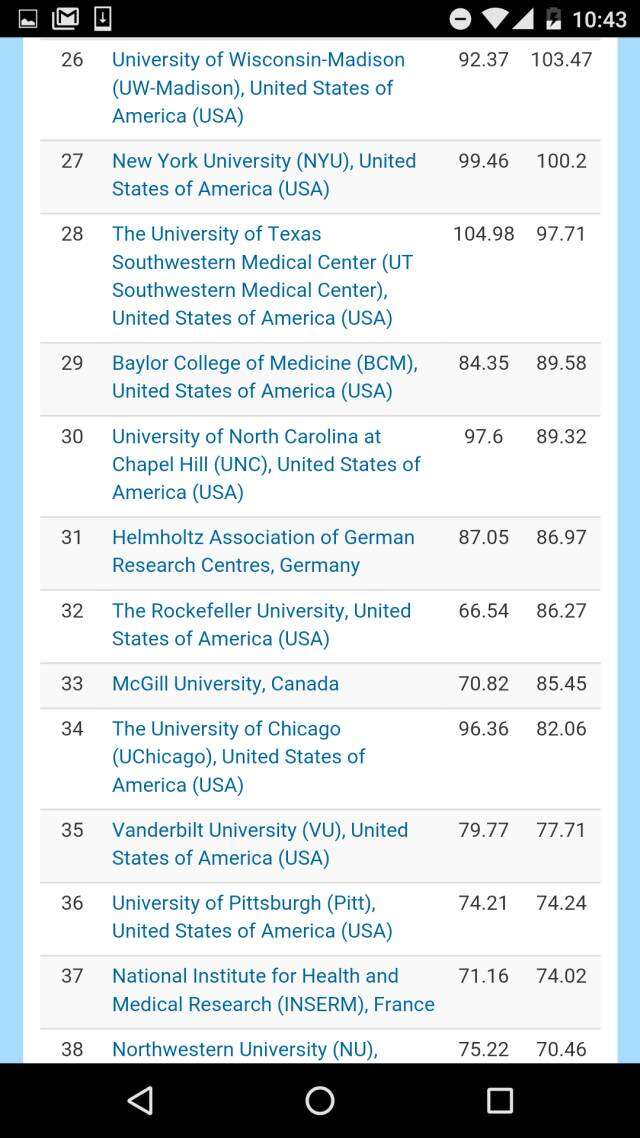This screenshot has height=1138, width=640.
Task: Open recent apps with square button
Action: 499,1101
